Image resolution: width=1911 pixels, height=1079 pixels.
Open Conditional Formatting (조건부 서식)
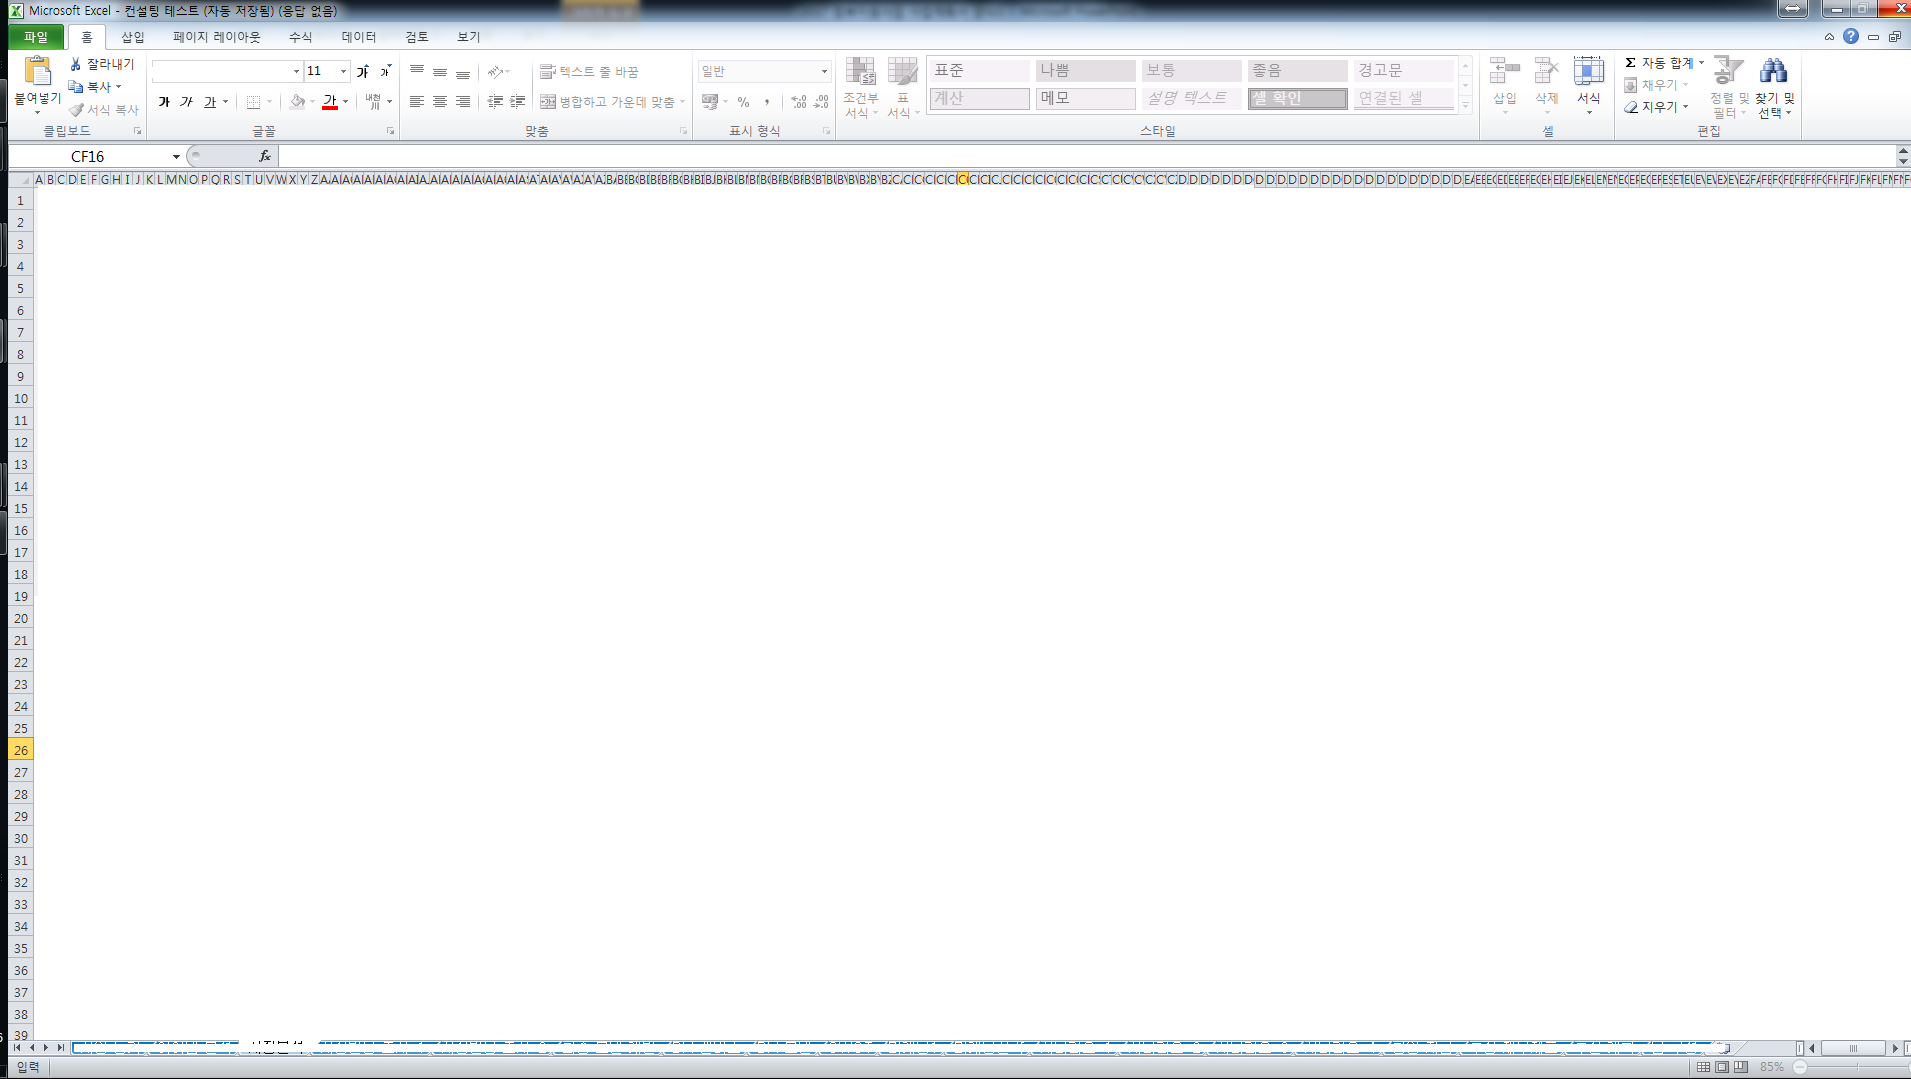[x=861, y=88]
